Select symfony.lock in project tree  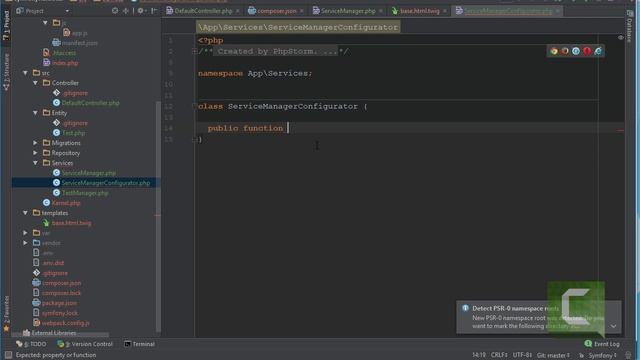(60, 313)
